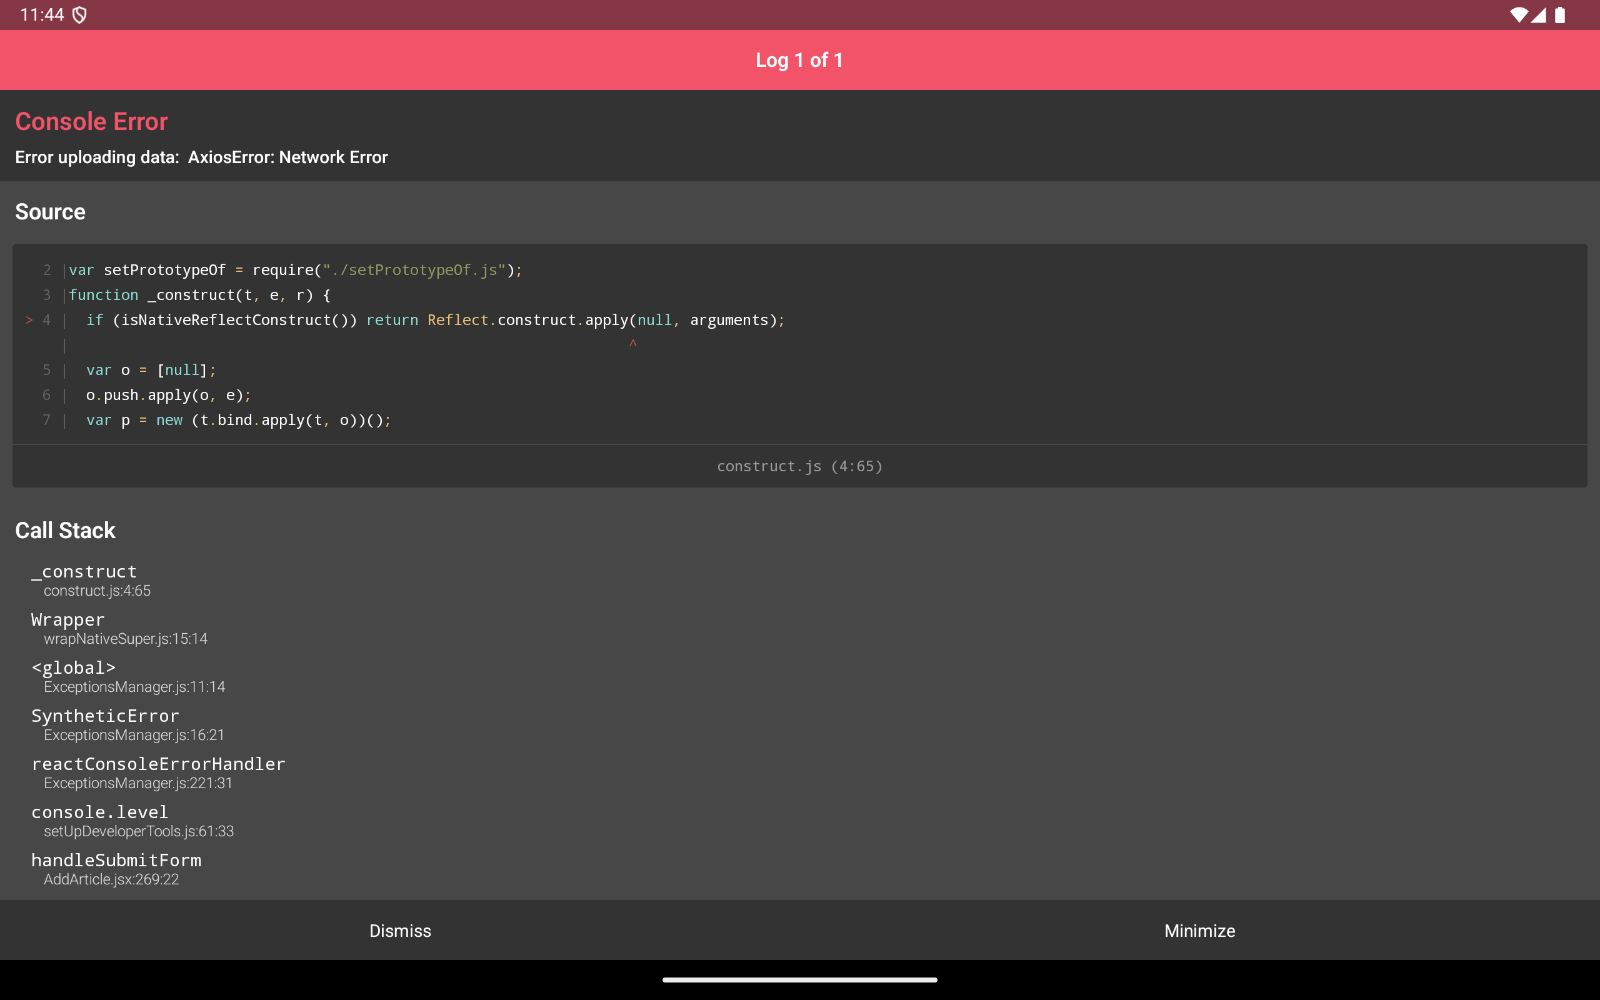1600x1000 pixels.
Task: Tap the battery status icon
Action: pos(1560,15)
